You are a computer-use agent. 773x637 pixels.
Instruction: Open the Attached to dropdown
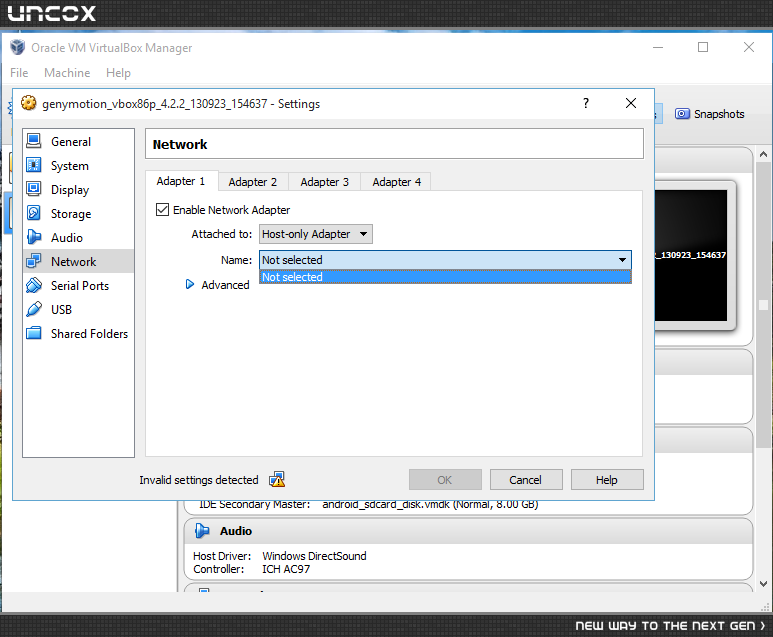[316, 234]
